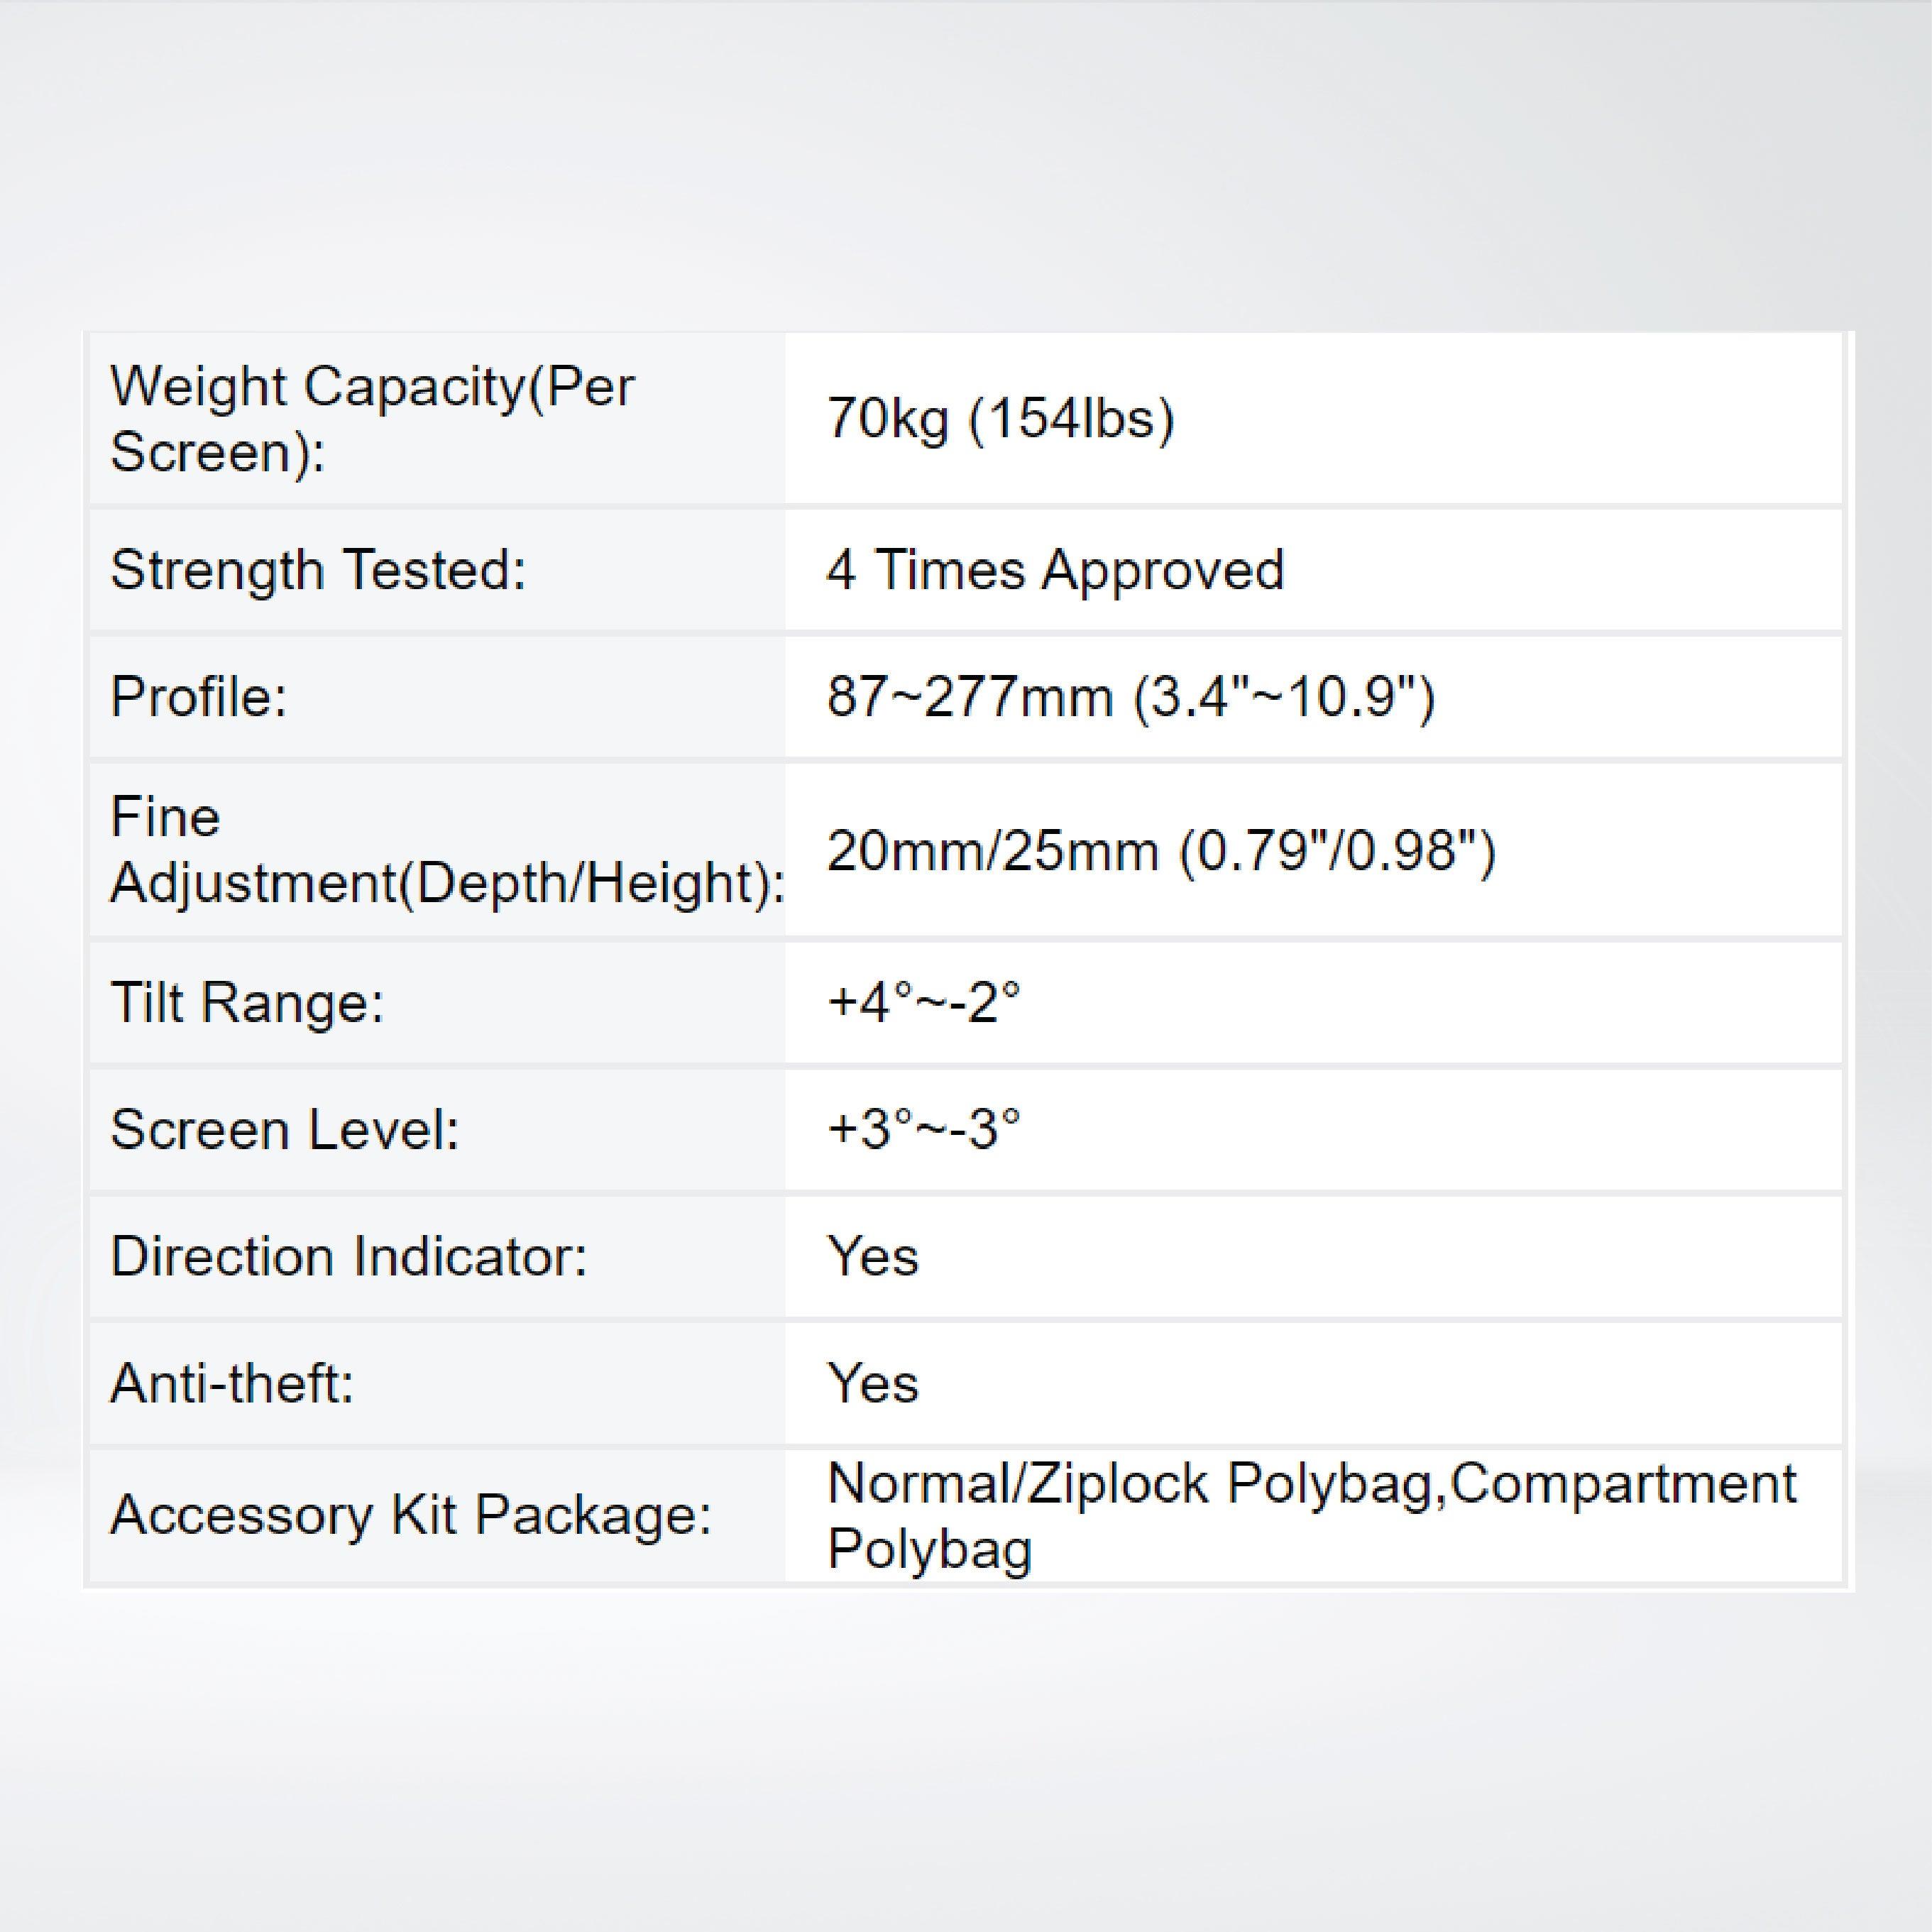This screenshot has width=1932, height=1932.
Task: Click the 'Tilt Range:' label
Action: [x=247, y=1002]
